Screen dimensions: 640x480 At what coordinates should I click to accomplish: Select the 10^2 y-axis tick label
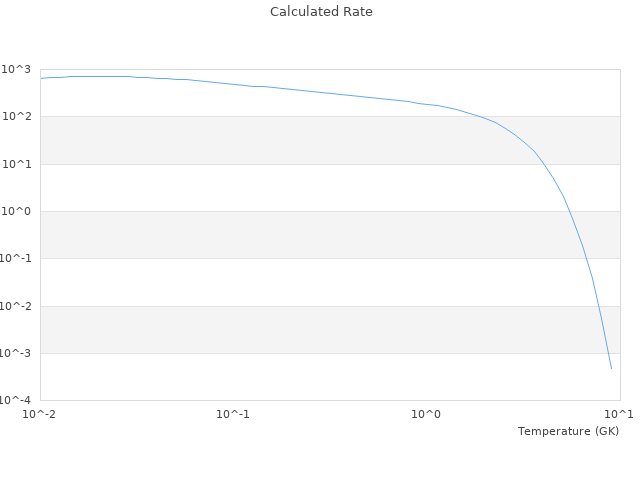point(18,117)
